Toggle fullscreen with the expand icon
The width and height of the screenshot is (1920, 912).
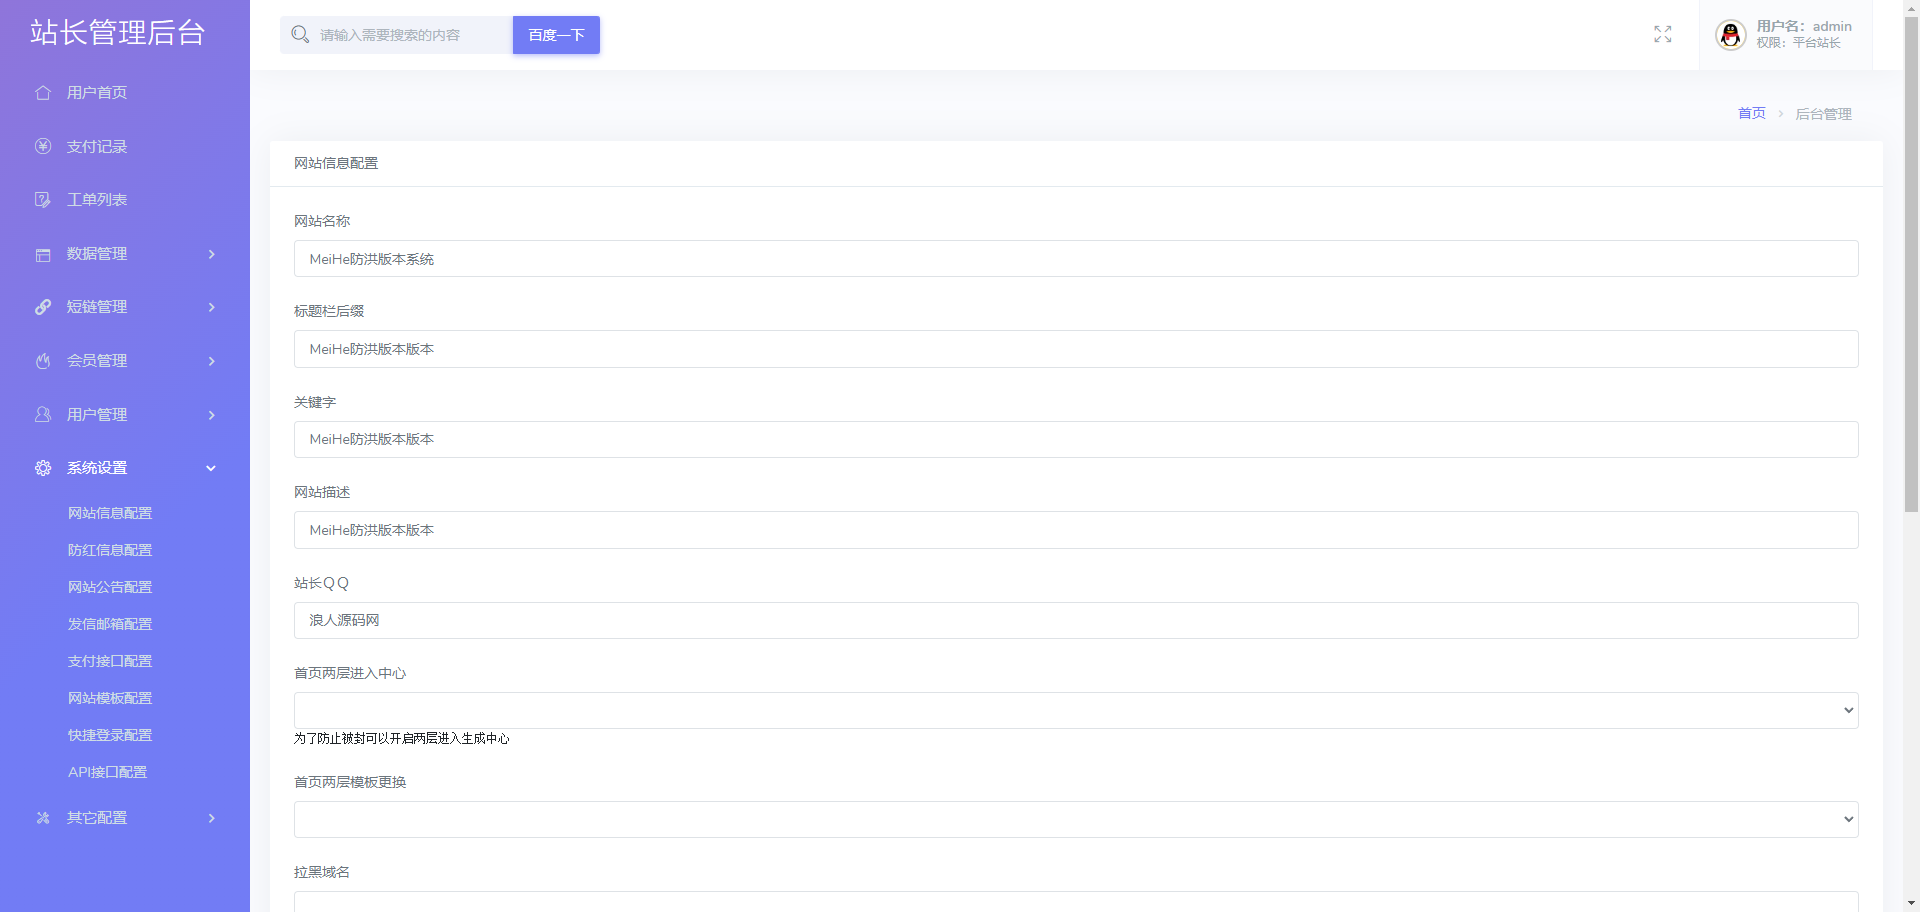tap(1663, 35)
